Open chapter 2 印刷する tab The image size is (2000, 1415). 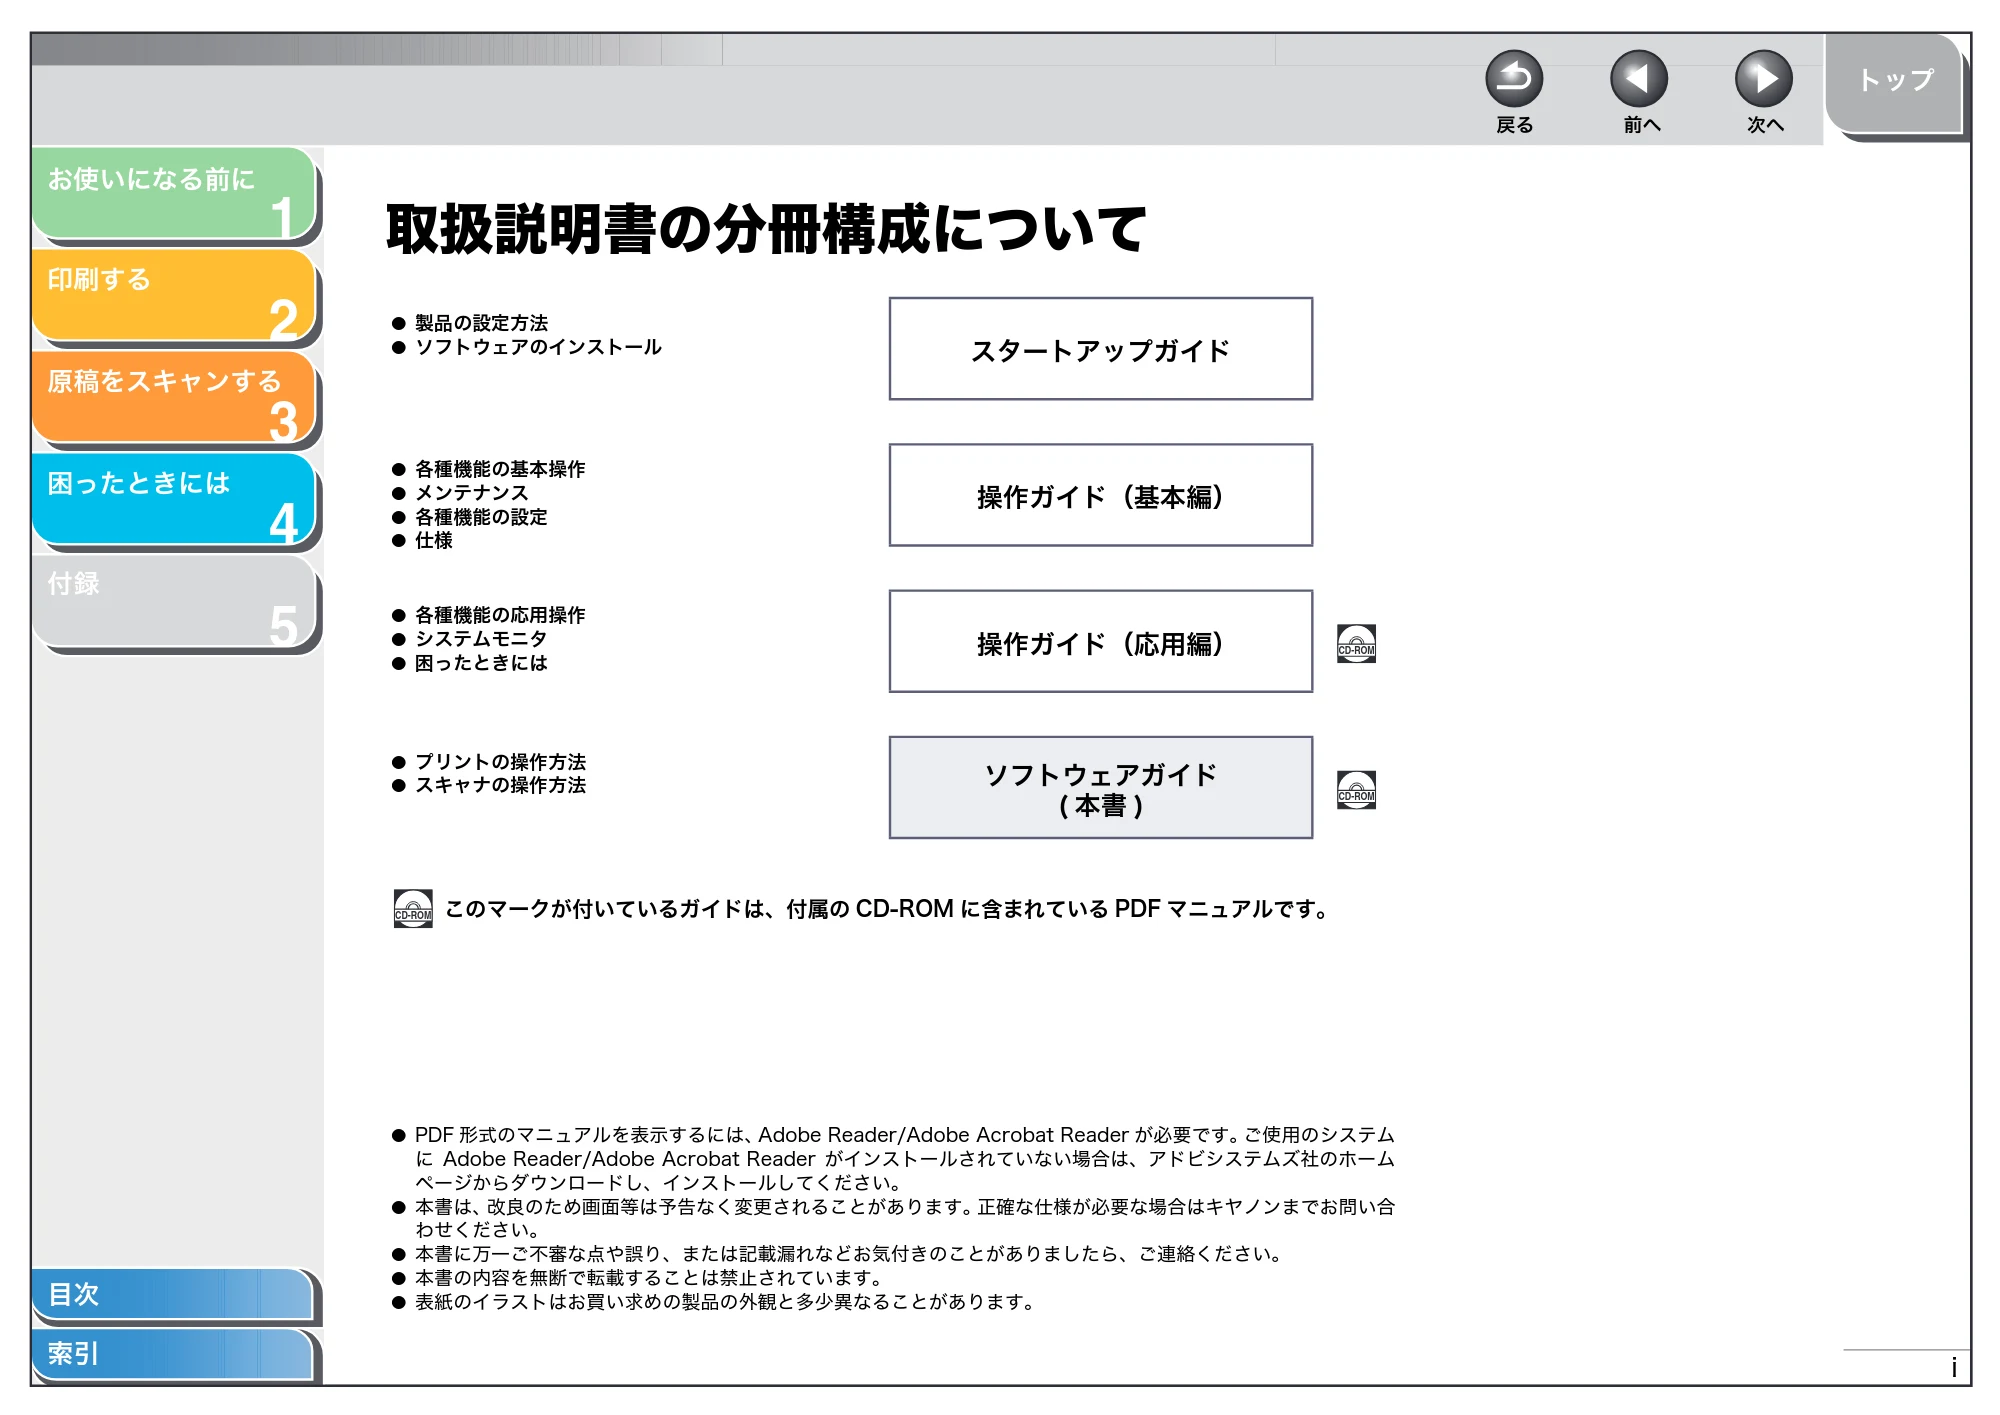174,296
